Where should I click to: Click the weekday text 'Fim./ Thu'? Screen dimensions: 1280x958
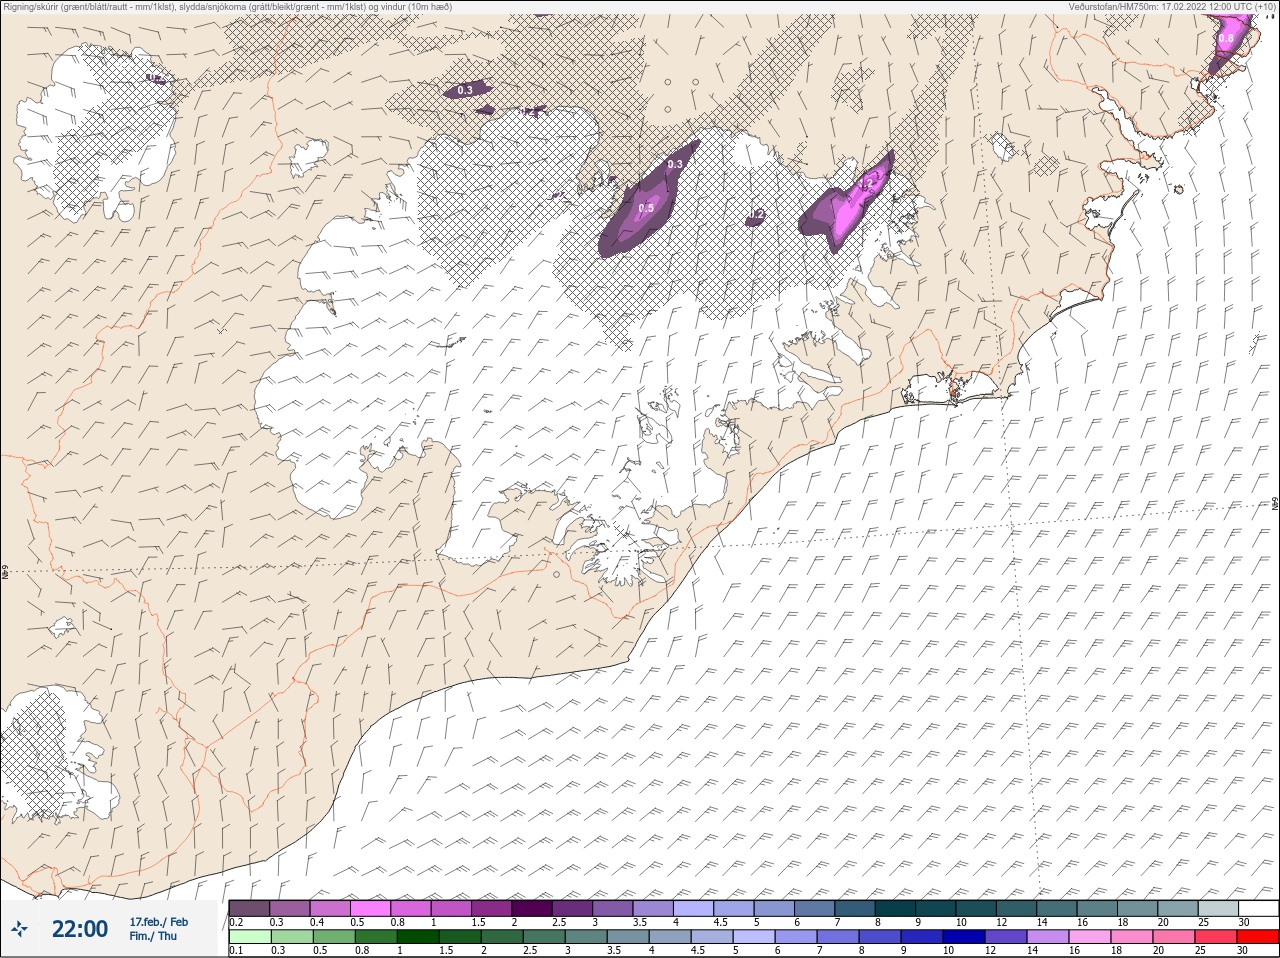pos(153,936)
